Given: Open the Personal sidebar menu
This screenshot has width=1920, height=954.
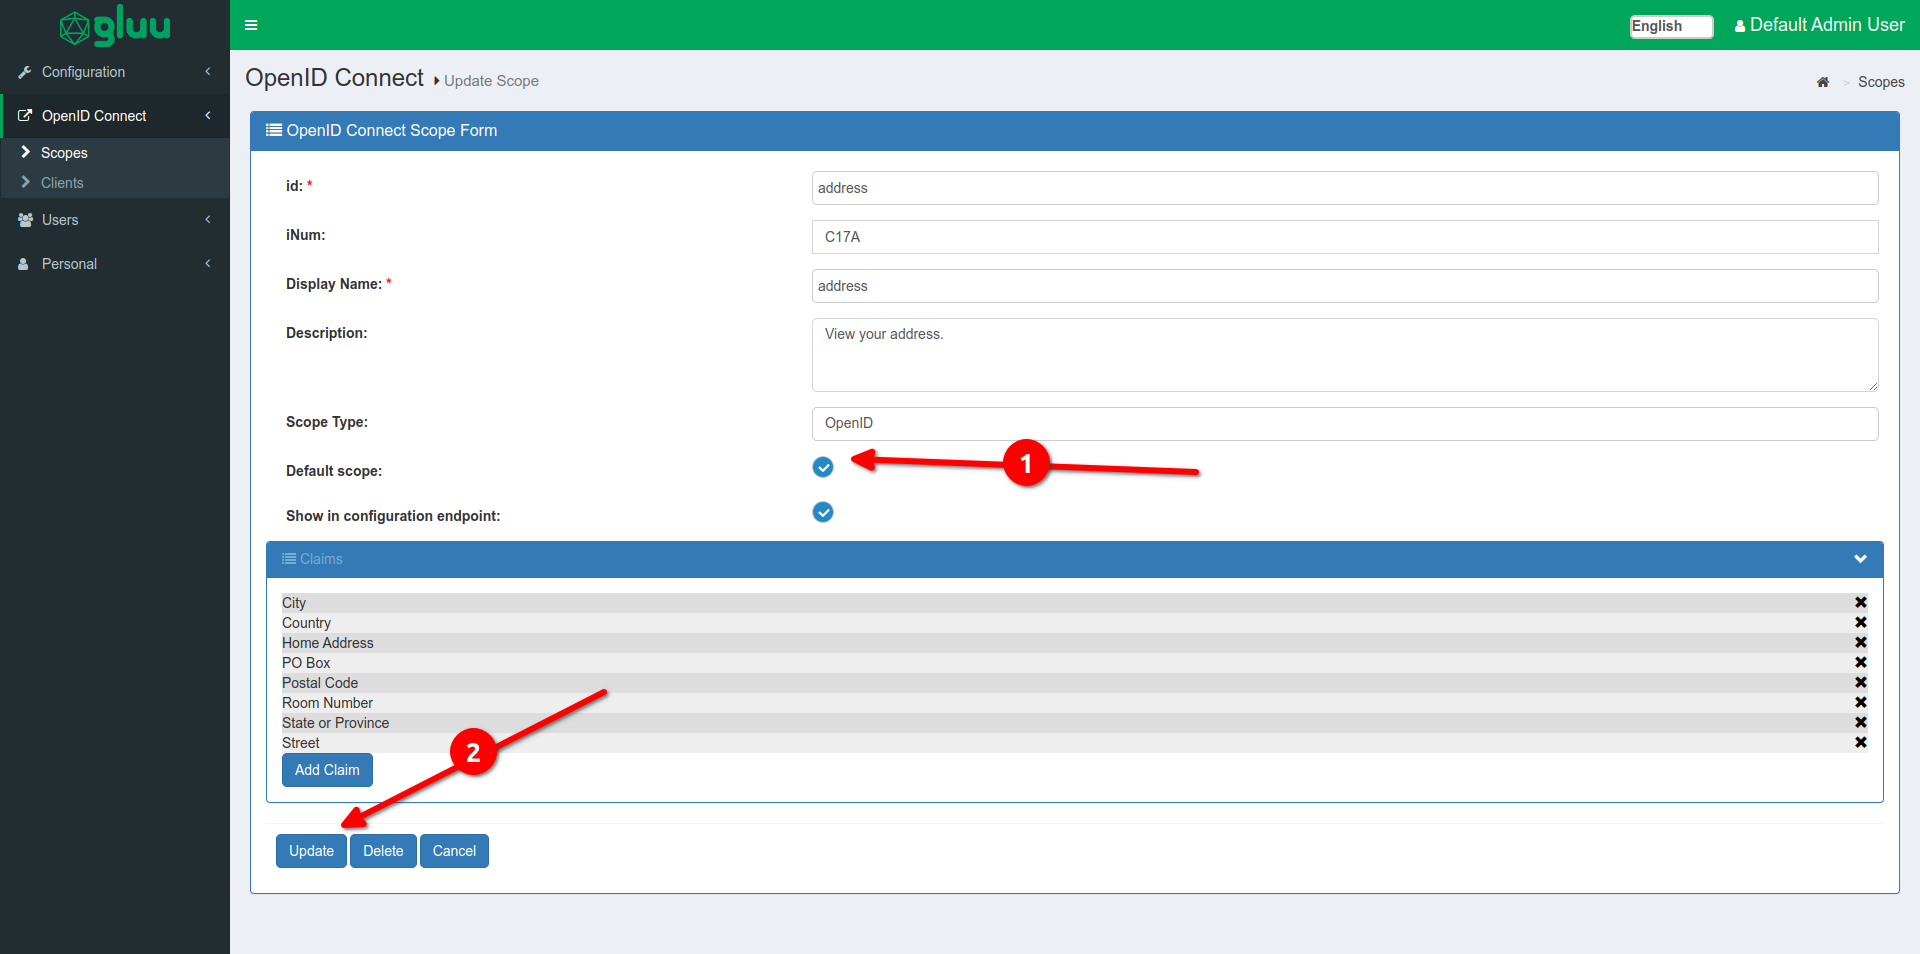Looking at the screenshot, I should (x=115, y=264).
